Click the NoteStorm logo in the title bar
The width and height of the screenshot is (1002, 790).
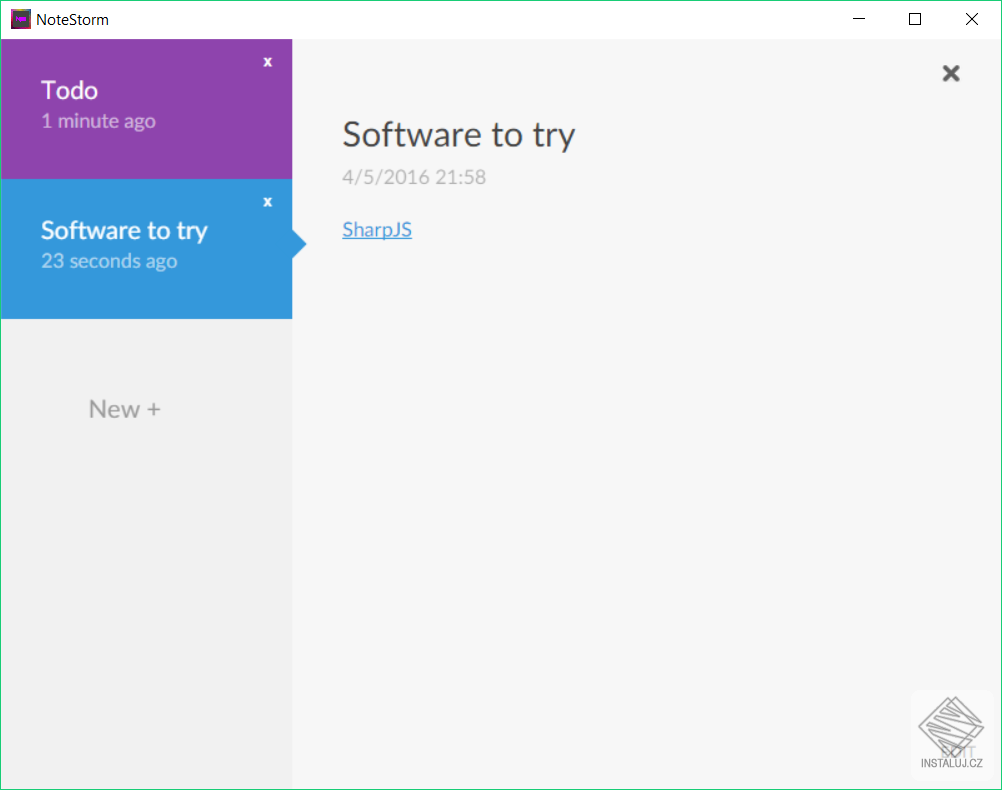pos(19,18)
